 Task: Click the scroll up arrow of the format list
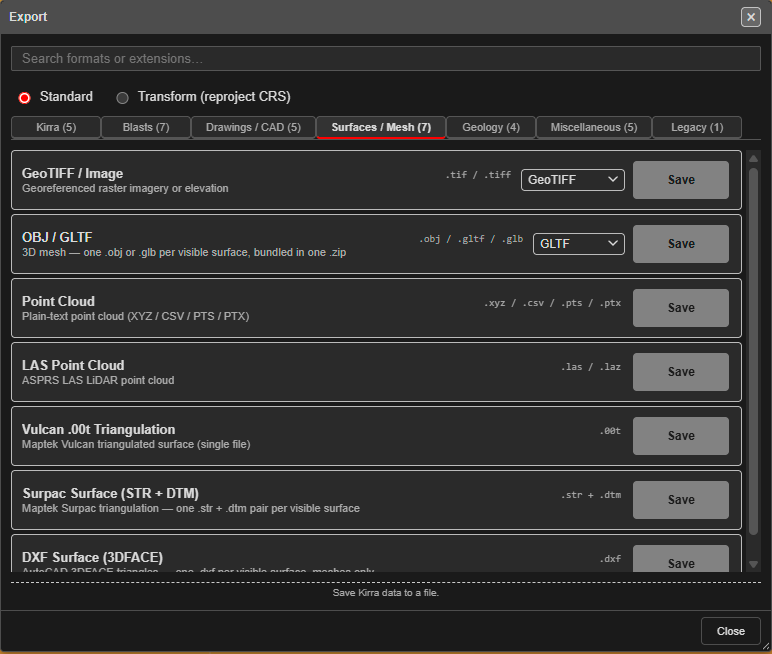pos(753,159)
